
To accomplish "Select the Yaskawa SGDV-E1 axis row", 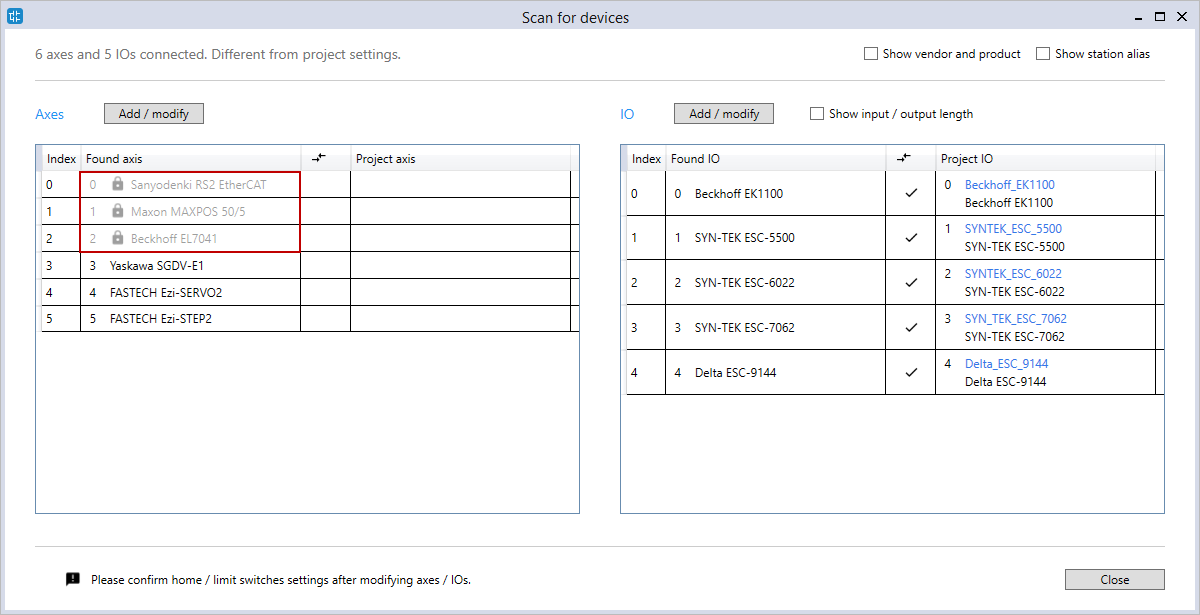I will pos(156,265).
